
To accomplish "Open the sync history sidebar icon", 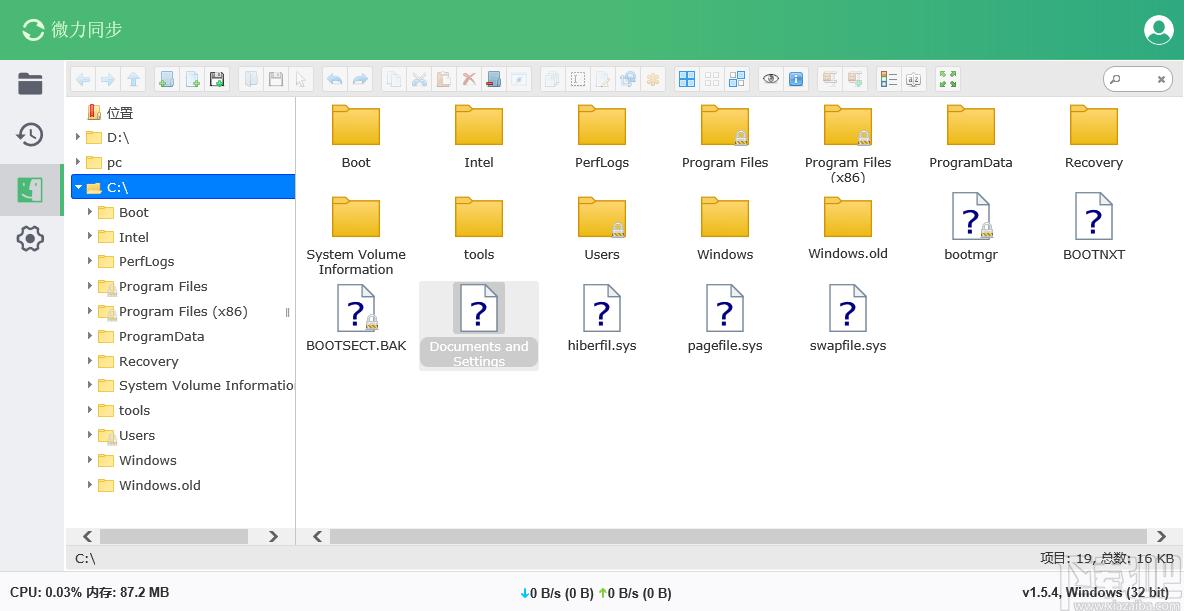I will 30,135.
